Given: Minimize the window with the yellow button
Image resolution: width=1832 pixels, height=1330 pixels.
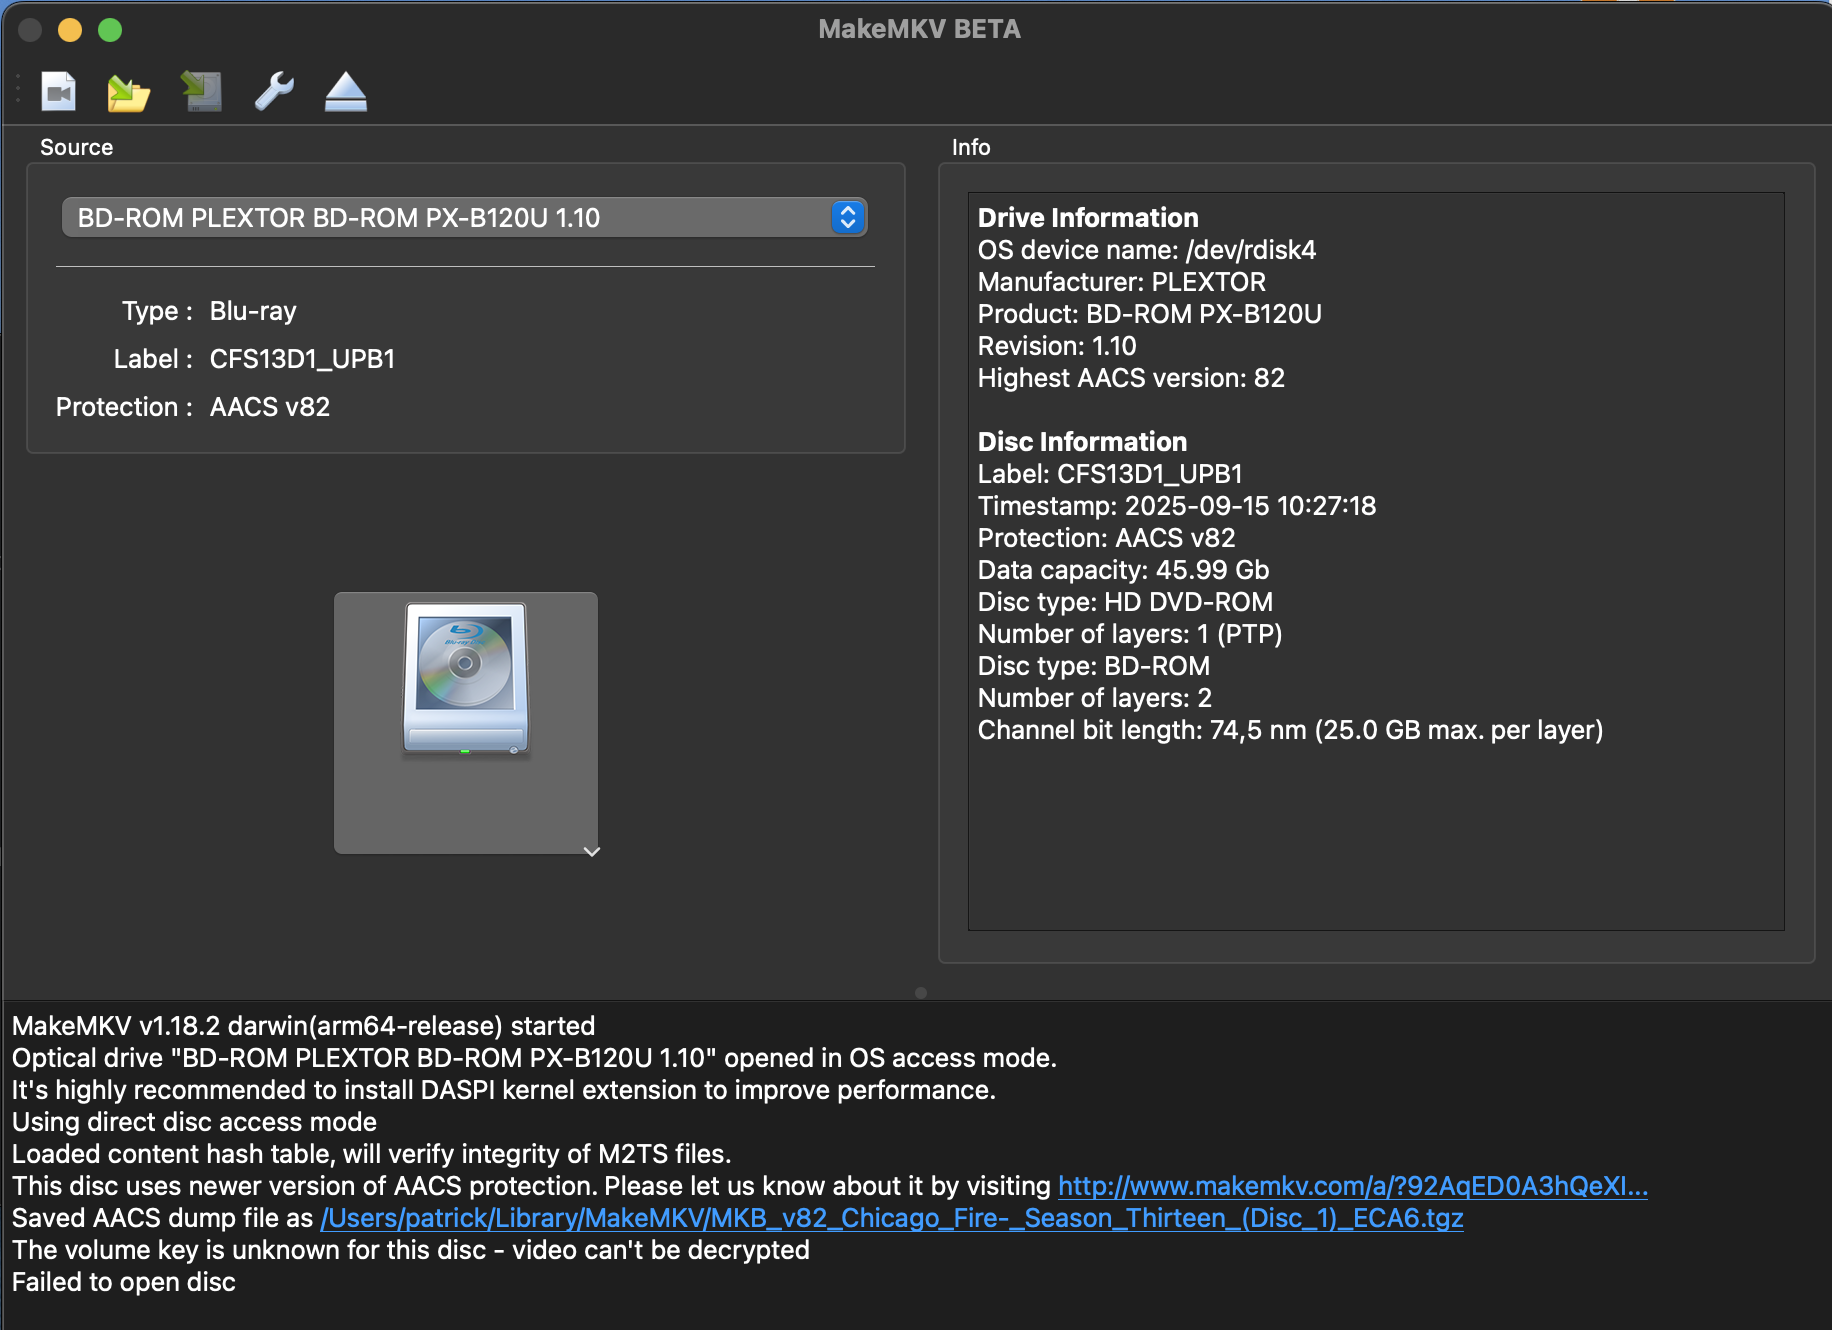Looking at the screenshot, I should (x=70, y=30).
